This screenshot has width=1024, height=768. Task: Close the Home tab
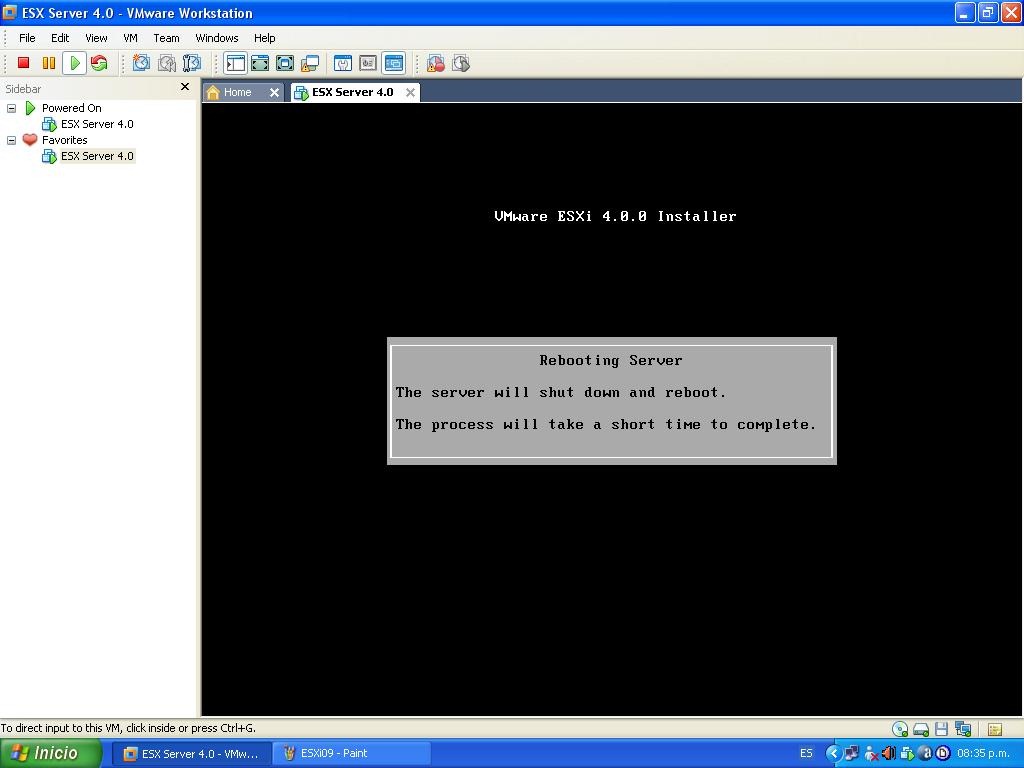274,93
